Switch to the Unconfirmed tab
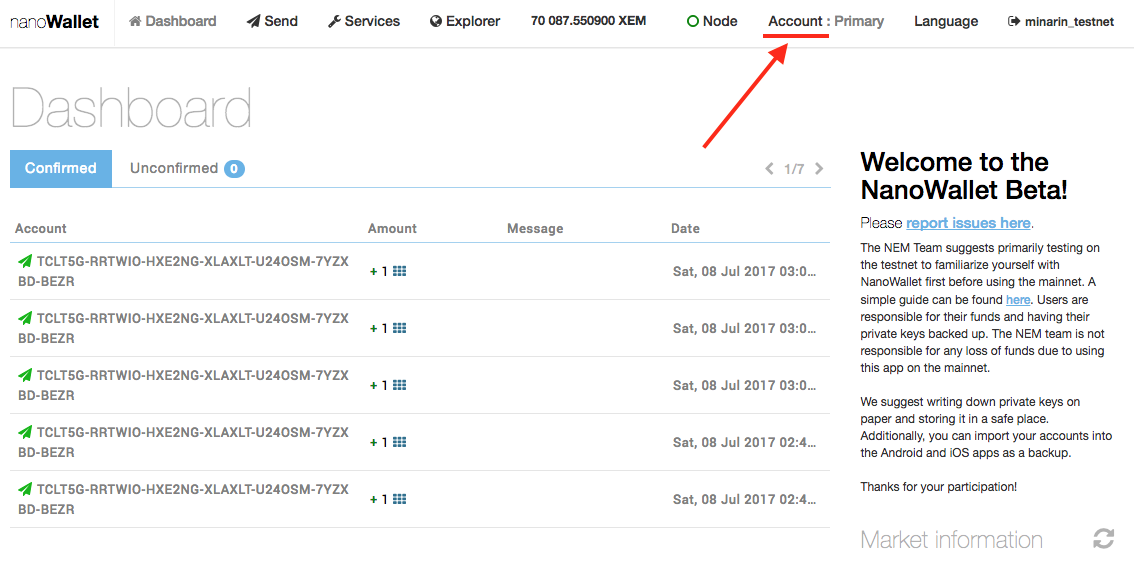Viewport: 1134px width, 567px height. coord(187,169)
